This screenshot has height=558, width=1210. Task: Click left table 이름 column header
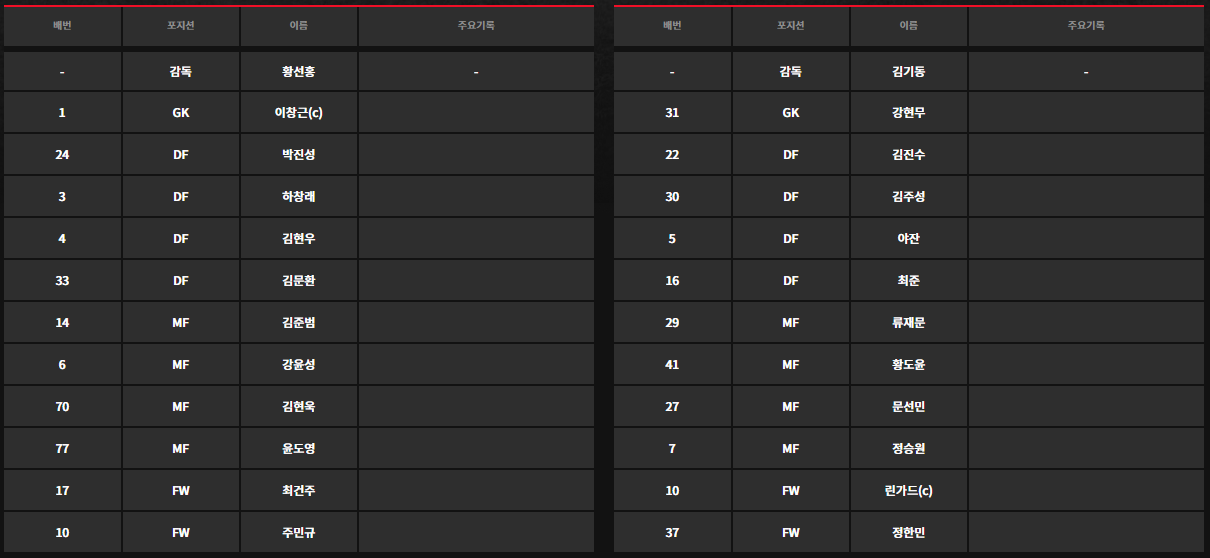click(x=299, y=26)
